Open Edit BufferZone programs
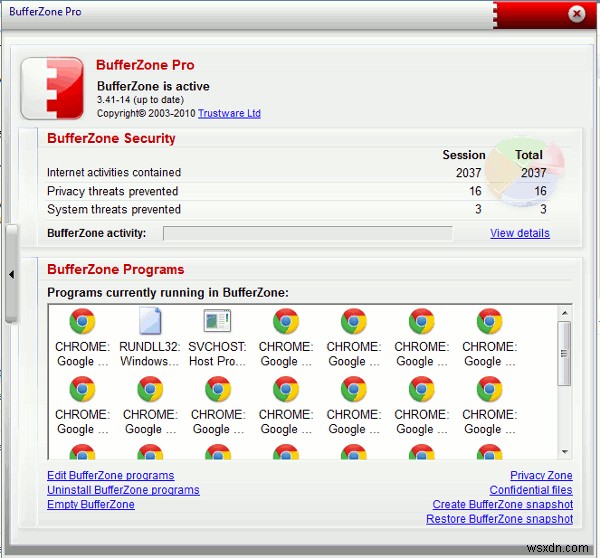This screenshot has height=558, width=600. [111, 475]
